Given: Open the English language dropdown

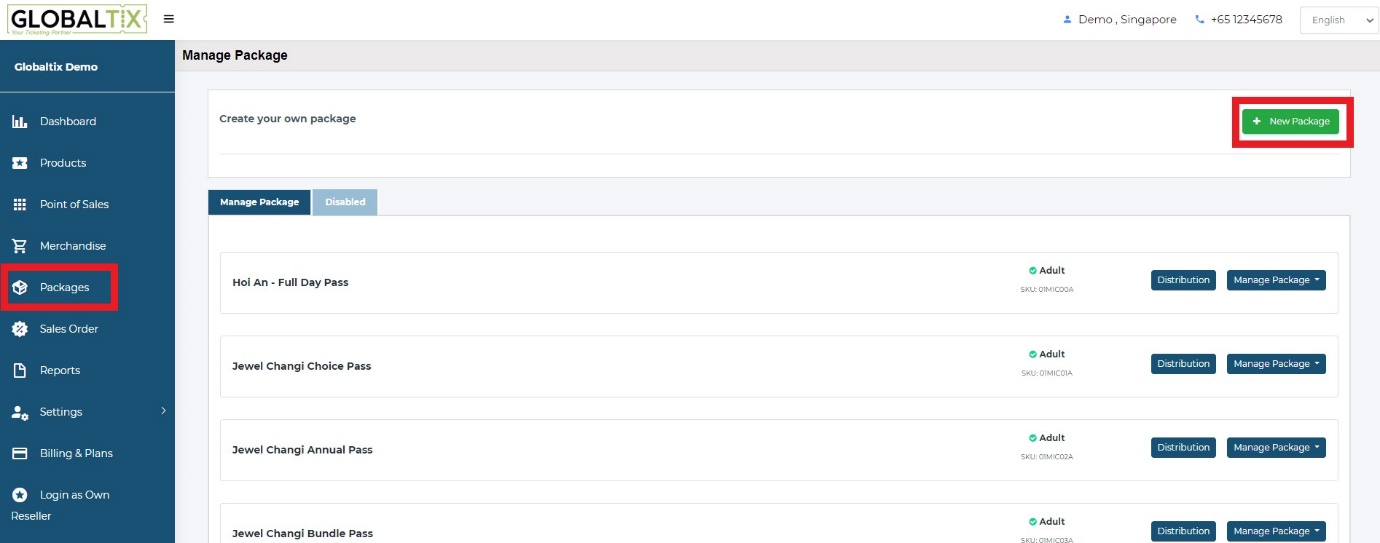Looking at the screenshot, I should click(x=1339, y=20).
